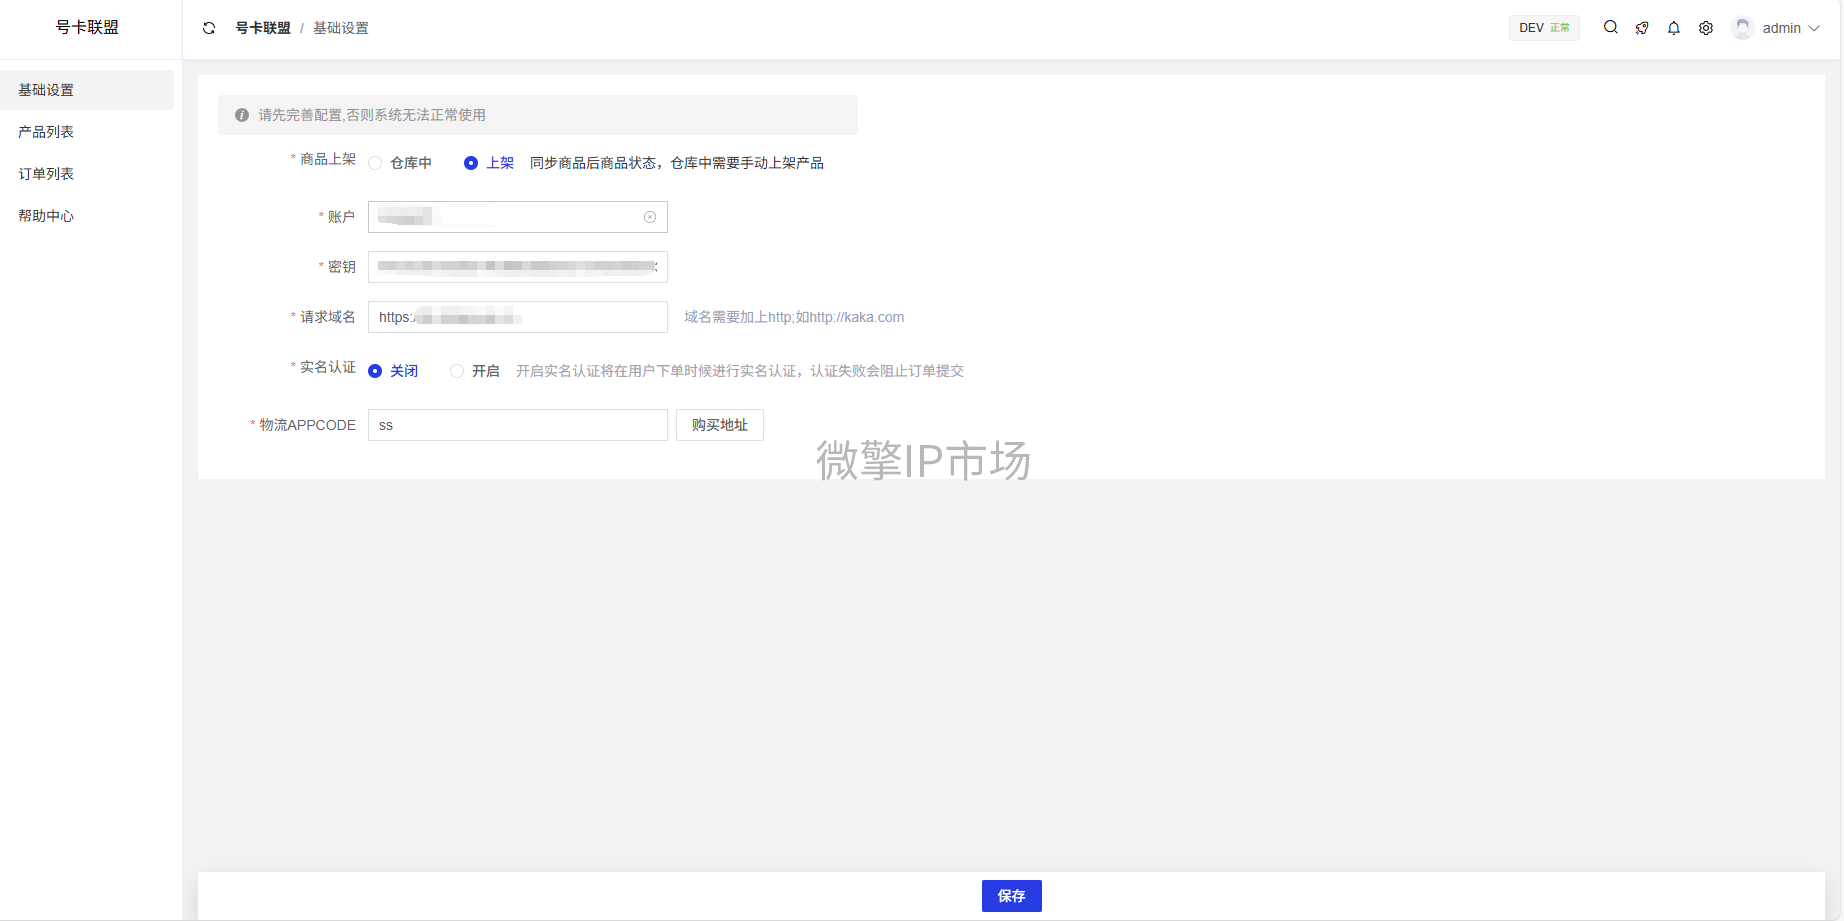This screenshot has height=921, width=1844.
Task: Clear the 账户 field with the X icon
Action: pos(650,217)
